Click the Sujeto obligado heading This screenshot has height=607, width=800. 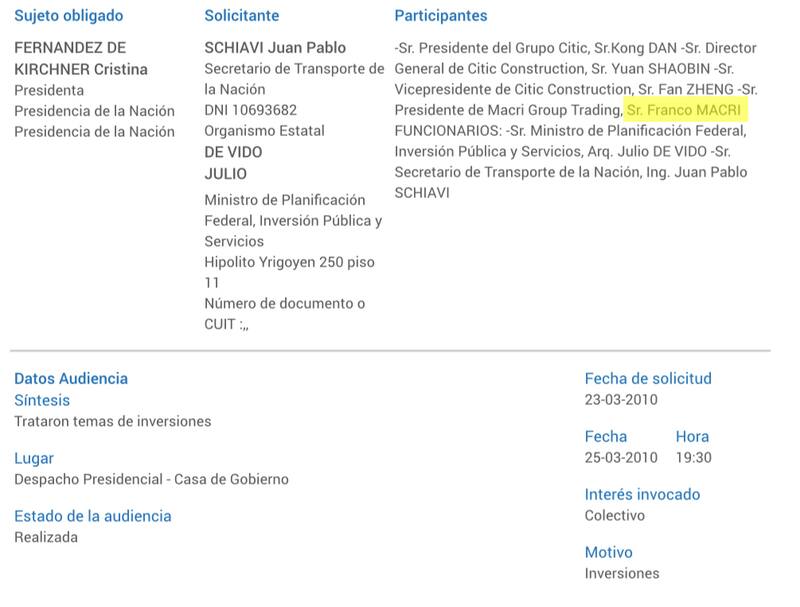click(69, 16)
